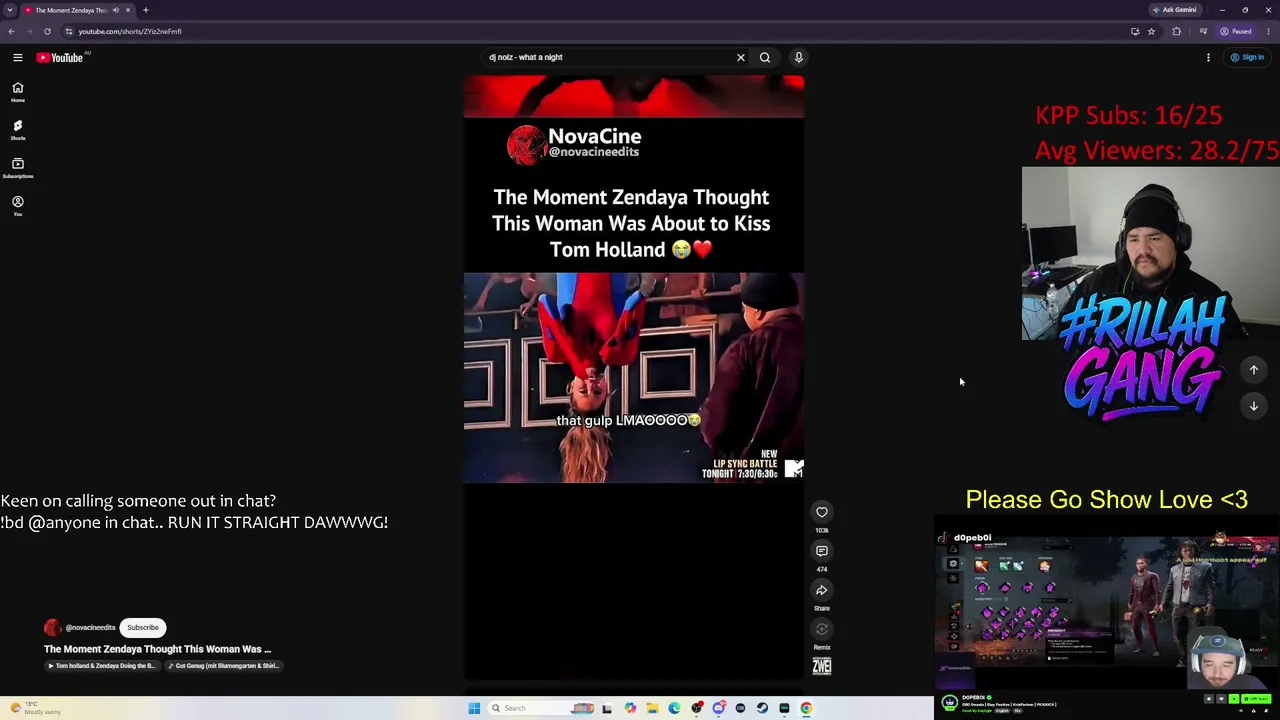The height and width of the screenshot is (720, 1280).
Task: Remix this Short
Action: [x=822, y=629]
